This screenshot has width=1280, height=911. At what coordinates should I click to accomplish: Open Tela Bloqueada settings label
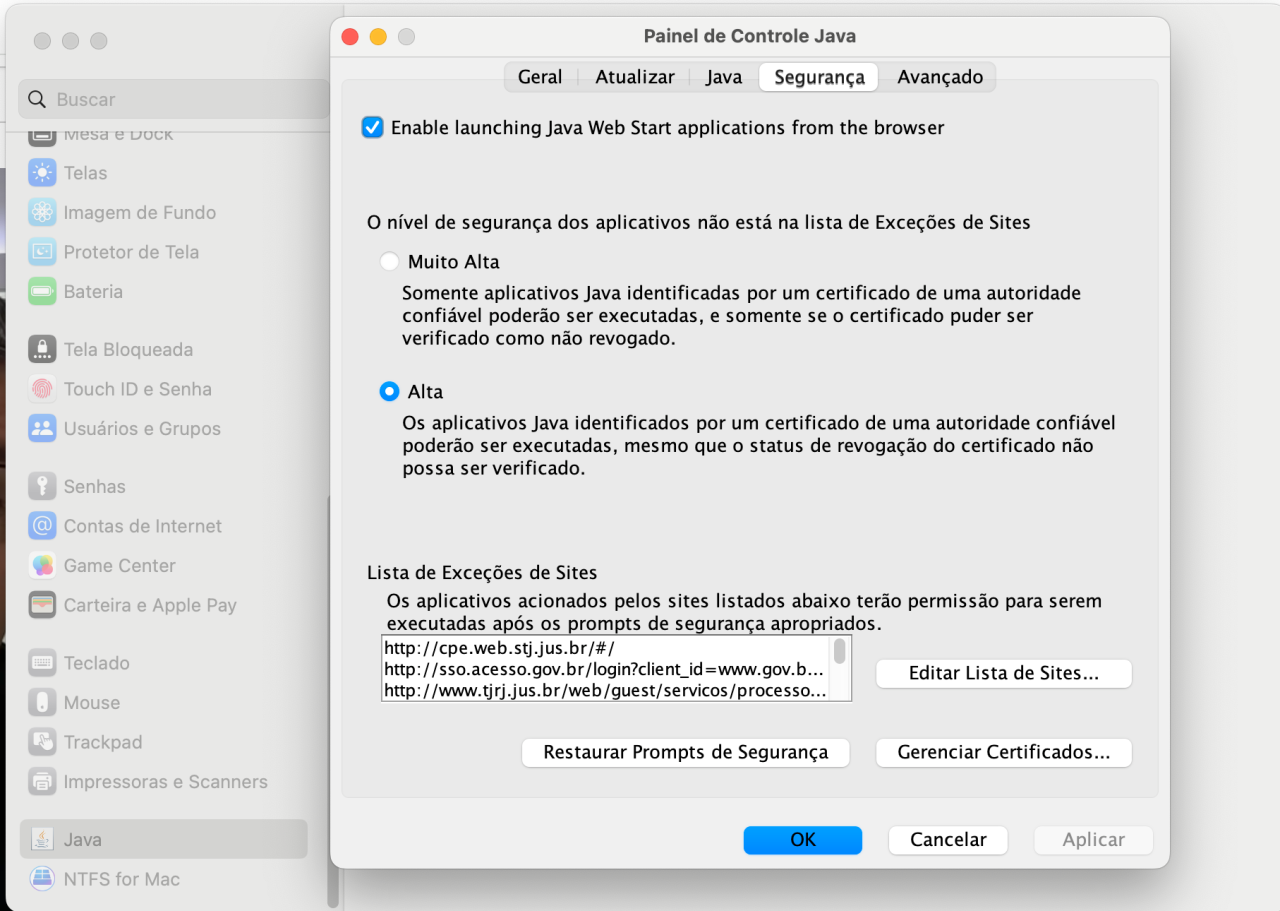pyautogui.click(x=128, y=349)
